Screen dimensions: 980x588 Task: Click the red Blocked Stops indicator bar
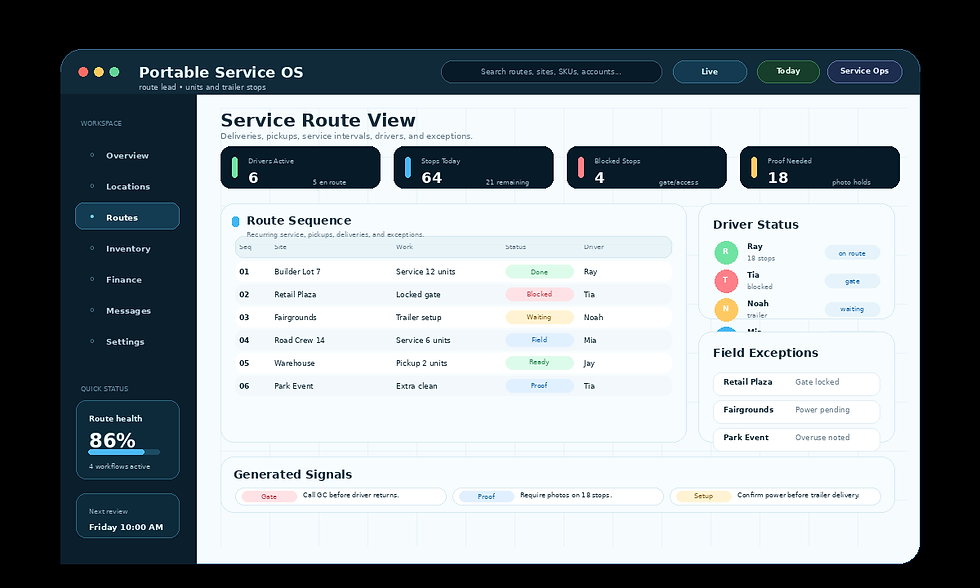(581, 167)
